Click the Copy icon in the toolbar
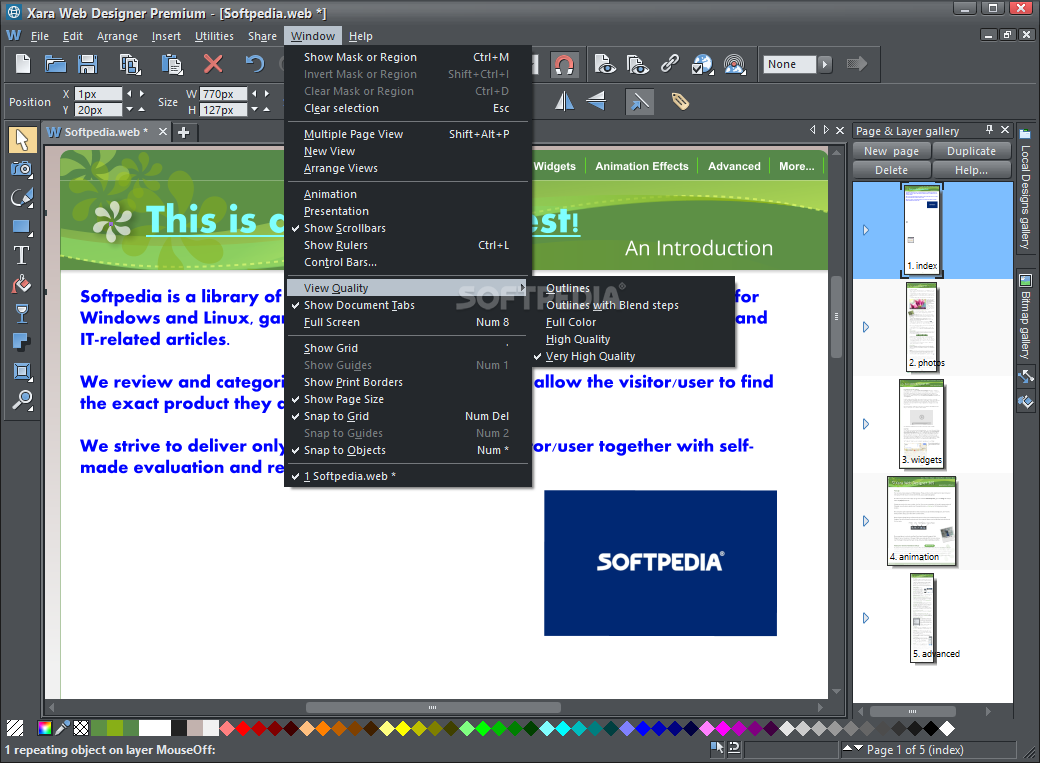The image size is (1040, 763). [130, 64]
